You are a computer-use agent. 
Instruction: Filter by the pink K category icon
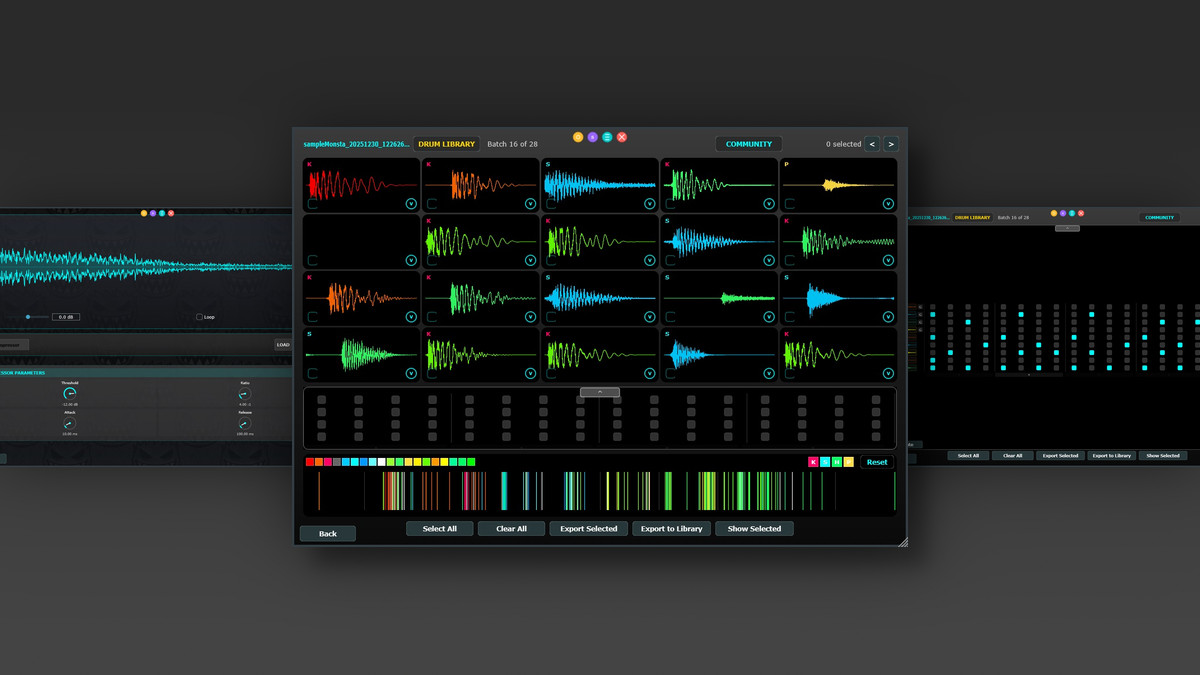pos(813,462)
